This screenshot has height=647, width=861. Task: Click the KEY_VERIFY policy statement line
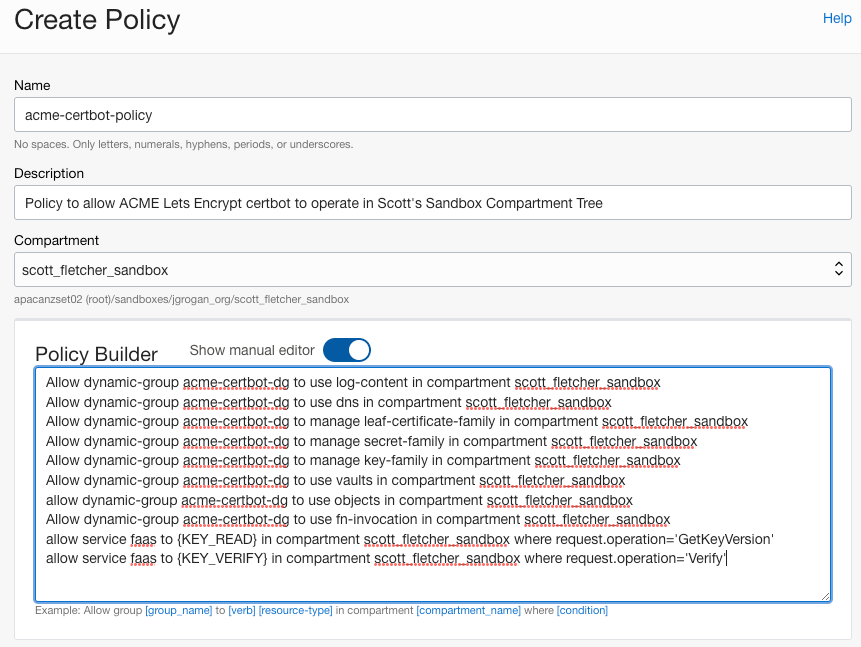(386, 558)
